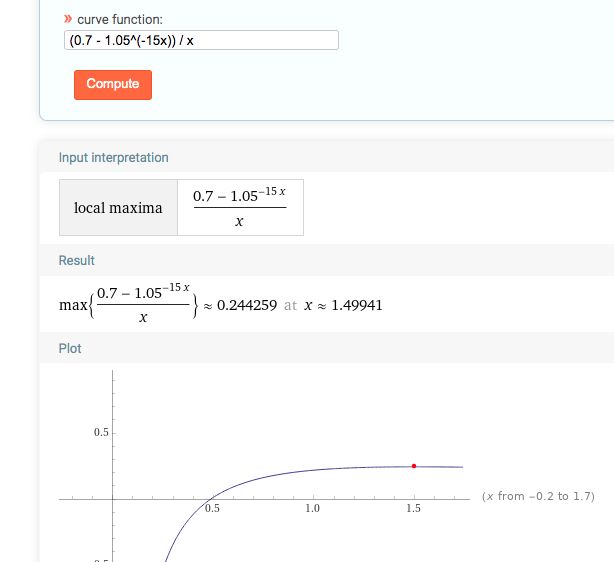Click the red maximum point on the plot
The width and height of the screenshot is (614, 562).
point(413,466)
